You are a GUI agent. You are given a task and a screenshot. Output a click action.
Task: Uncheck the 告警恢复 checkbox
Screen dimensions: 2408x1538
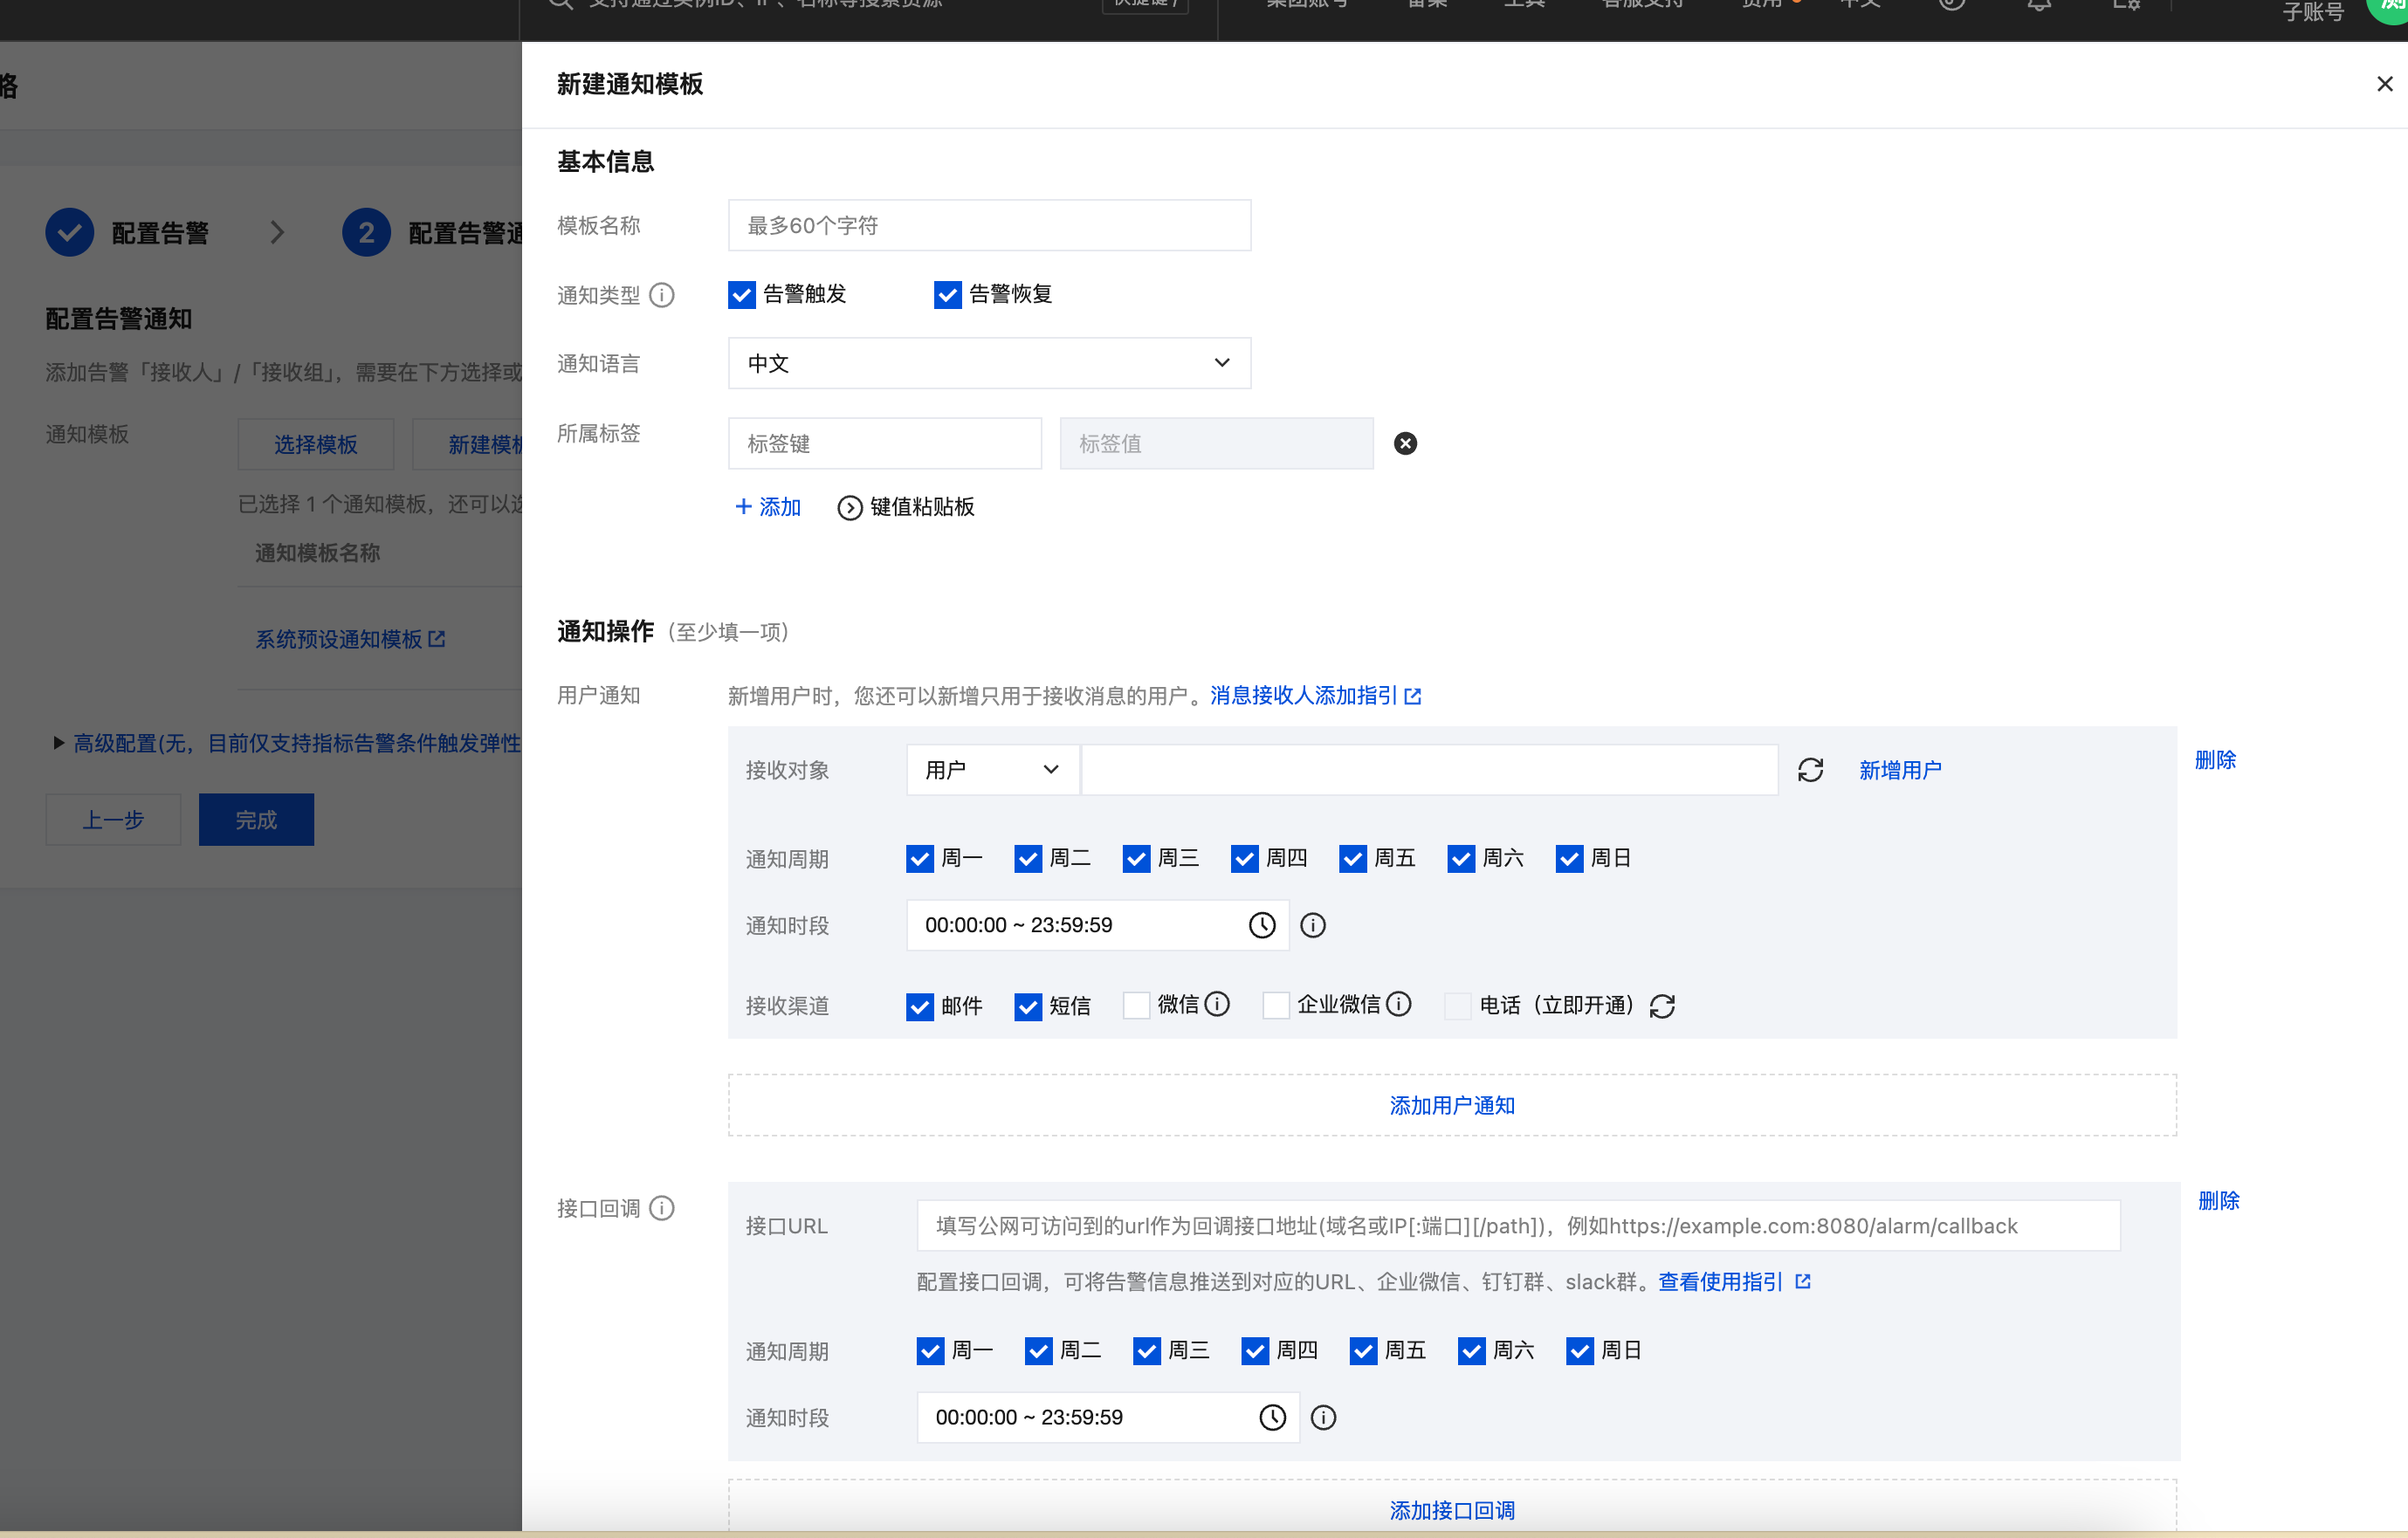click(946, 295)
